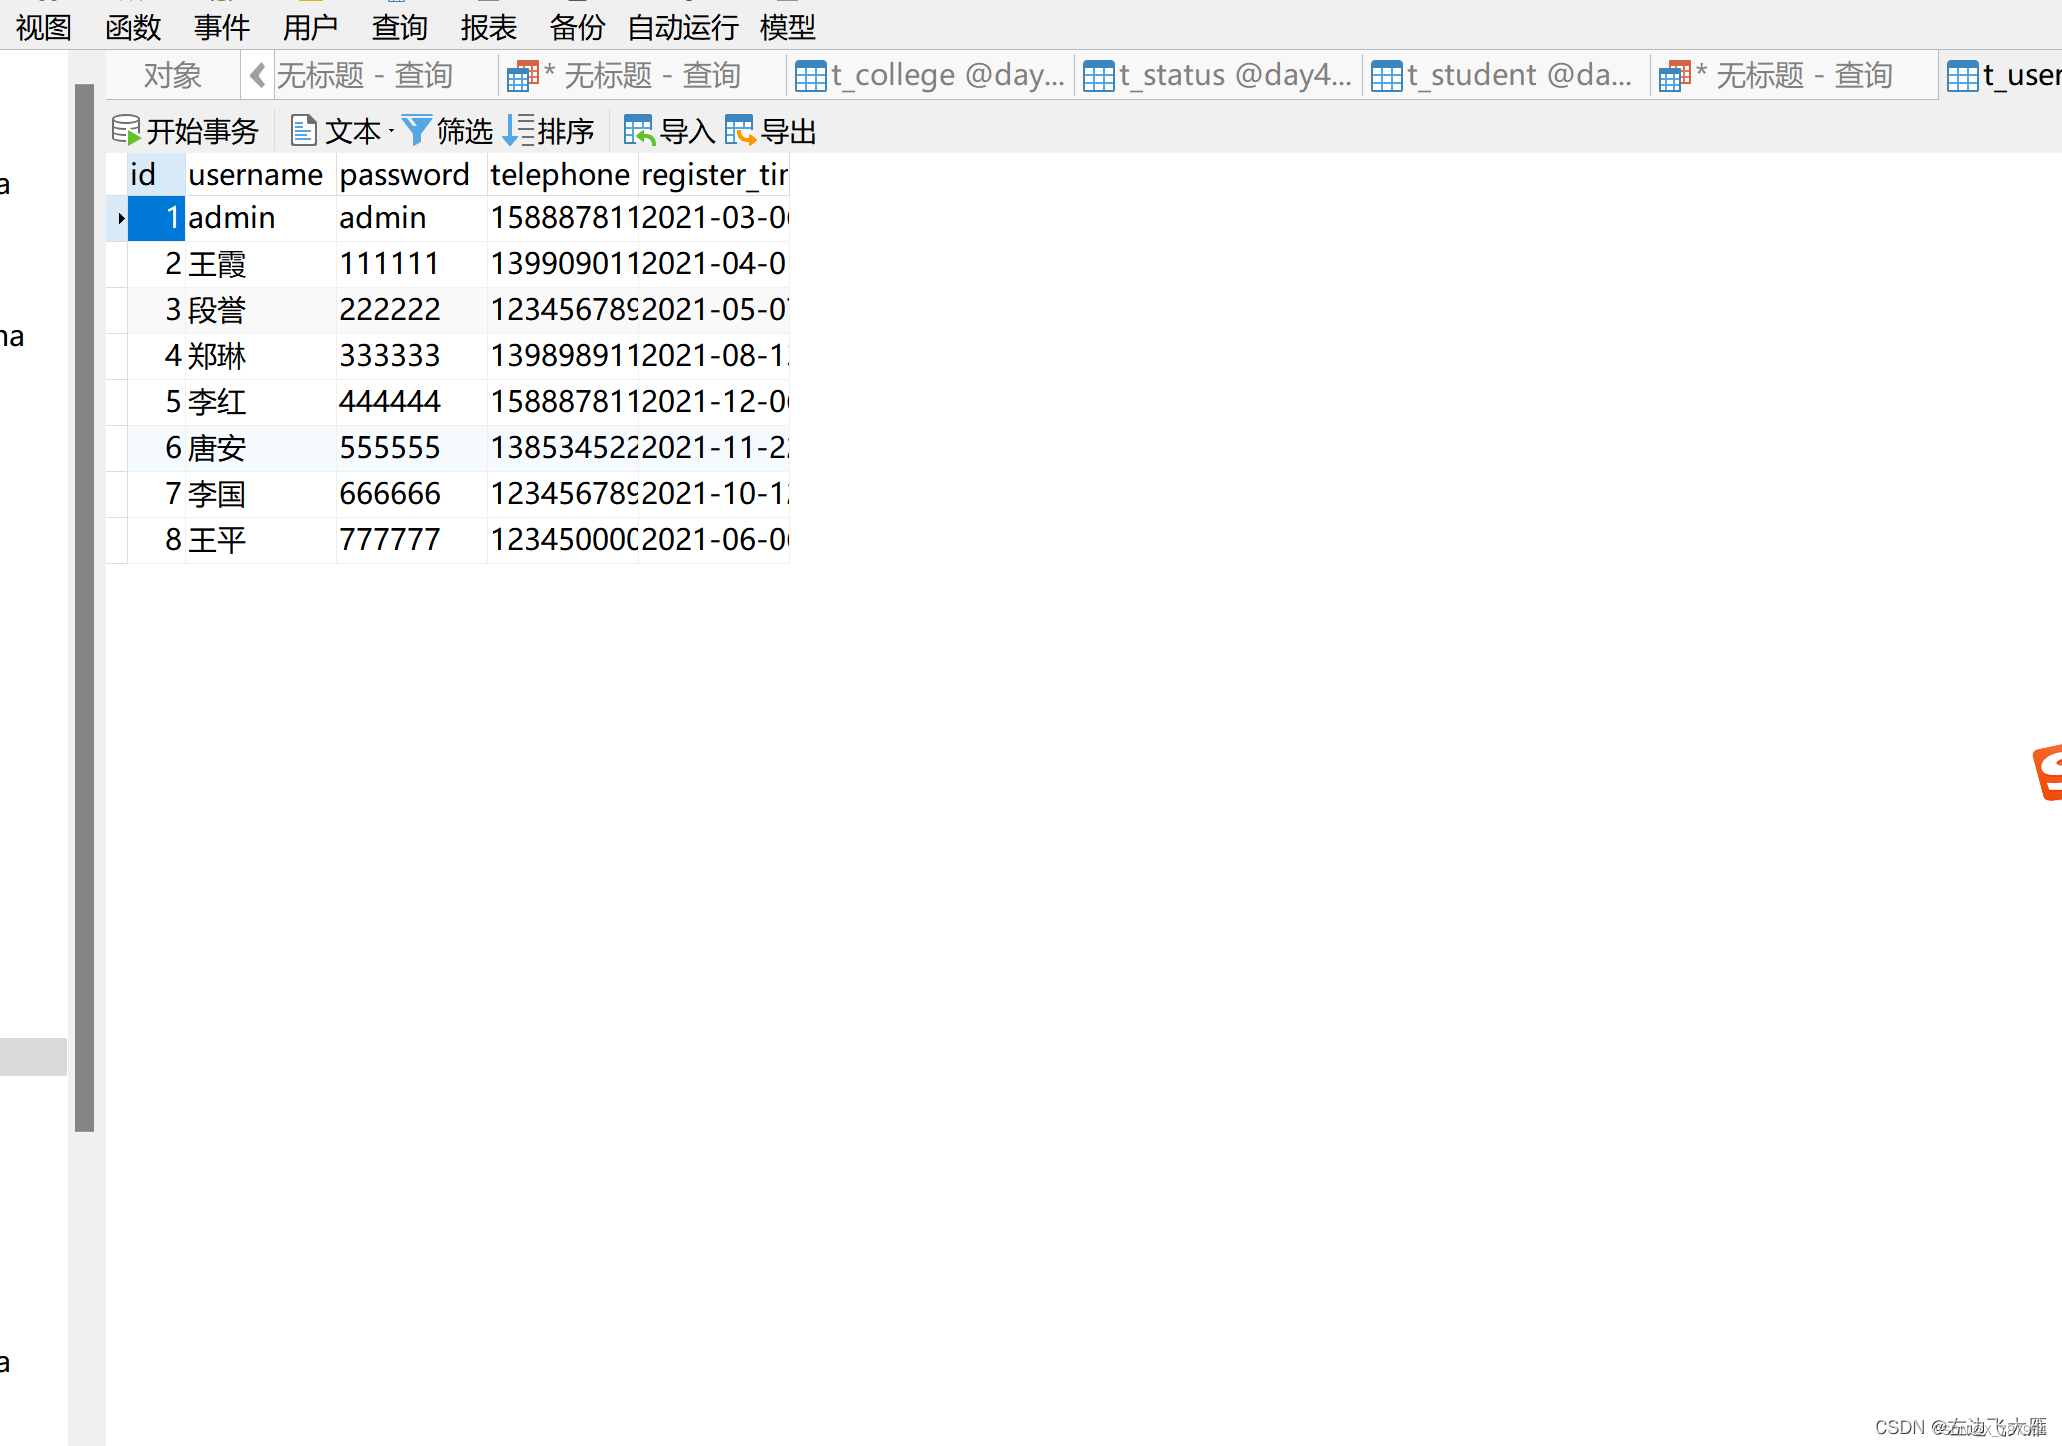The height and width of the screenshot is (1446, 2062).
Task: Open the 用户 menu
Action: pos(310,27)
